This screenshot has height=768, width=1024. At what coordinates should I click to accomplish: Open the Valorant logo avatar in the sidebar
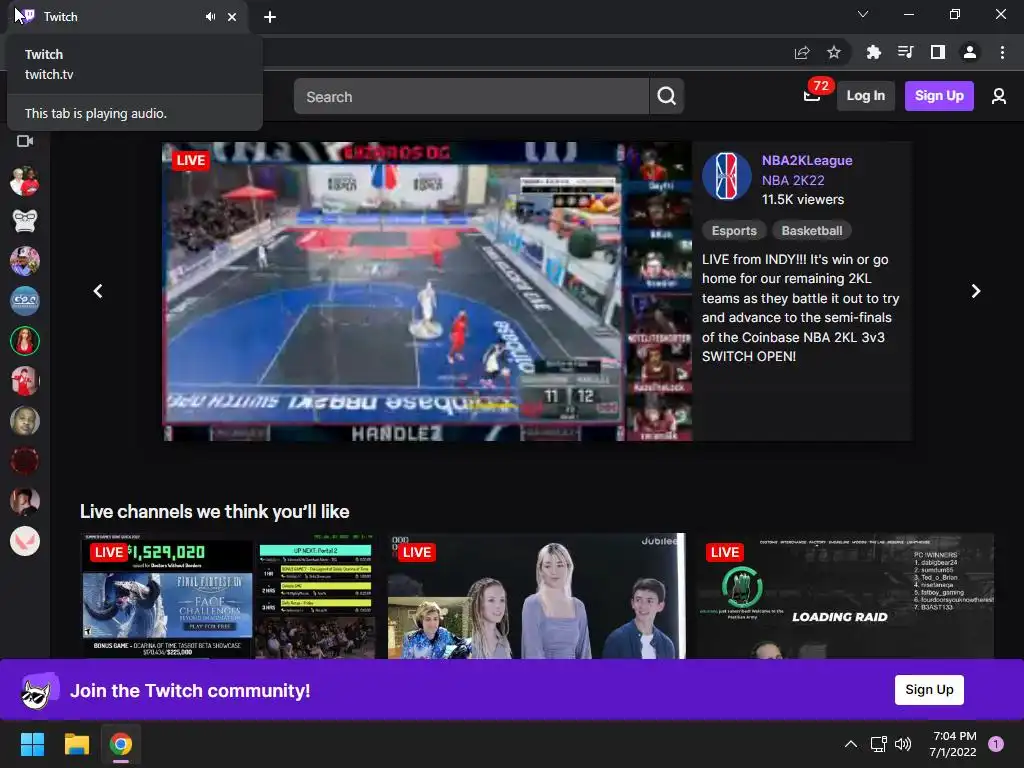[25, 541]
